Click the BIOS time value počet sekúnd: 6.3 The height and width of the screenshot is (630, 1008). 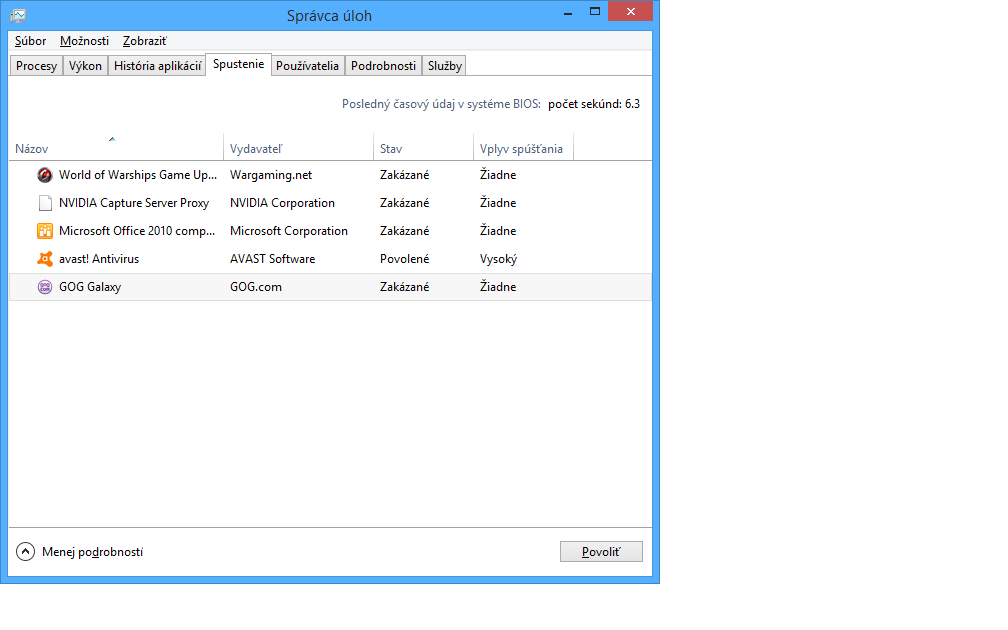(594, 104)
